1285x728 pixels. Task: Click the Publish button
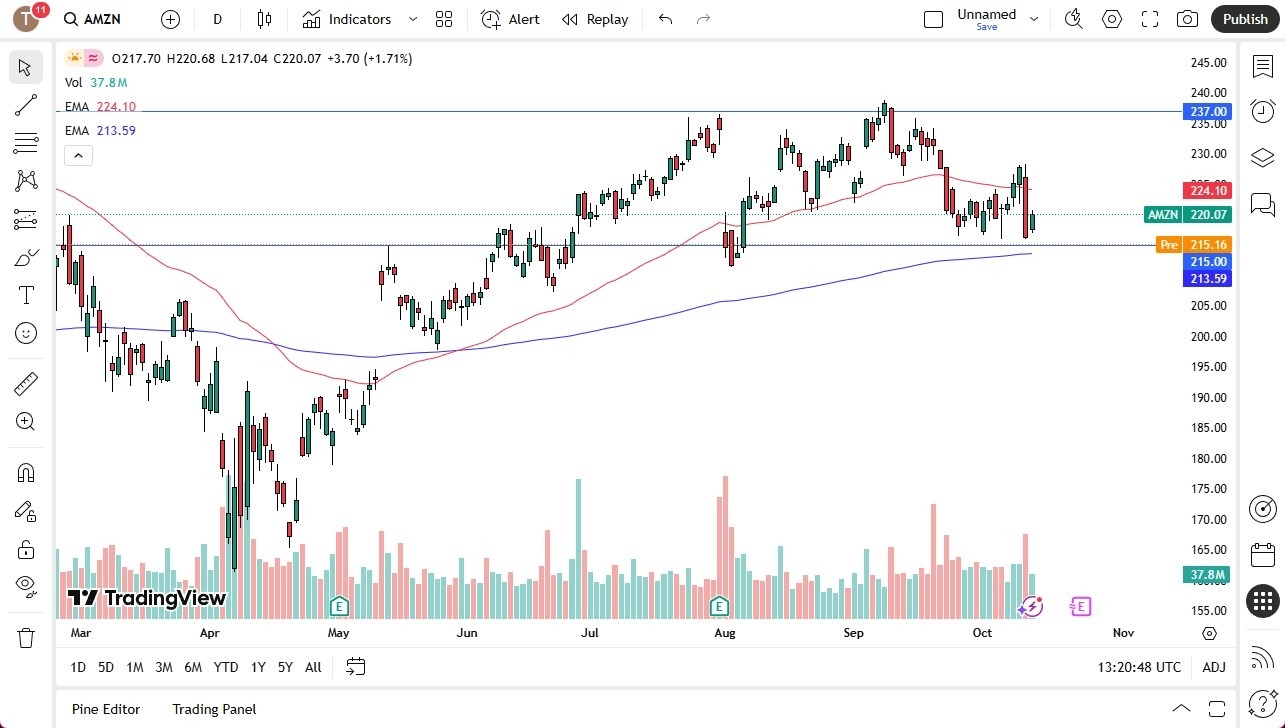[x=1244, y=19]
